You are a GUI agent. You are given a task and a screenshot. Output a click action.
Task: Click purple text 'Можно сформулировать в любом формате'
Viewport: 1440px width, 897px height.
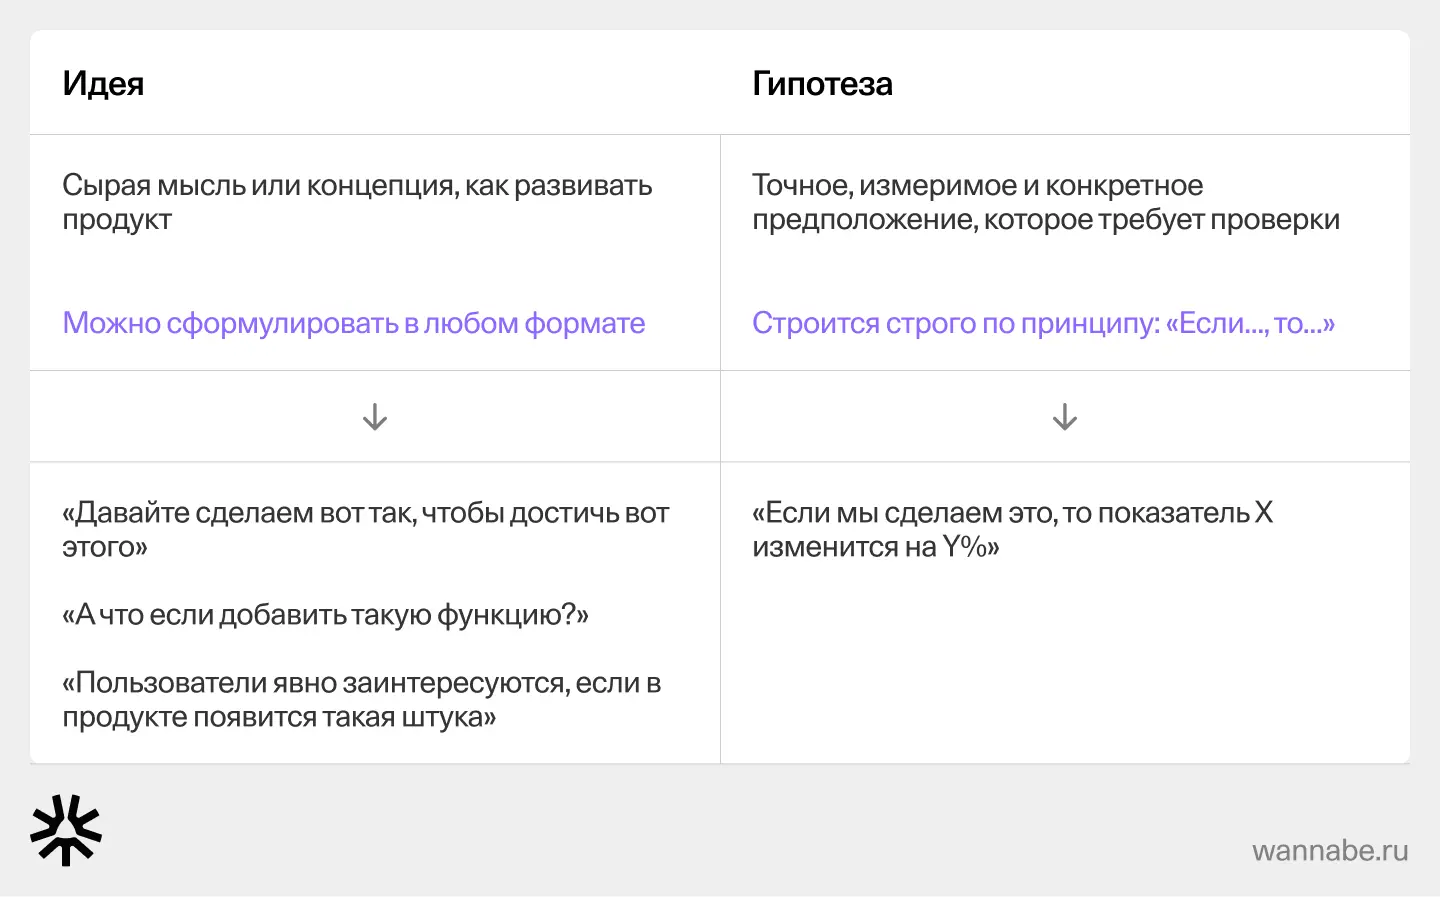click(x=354, y=323)
